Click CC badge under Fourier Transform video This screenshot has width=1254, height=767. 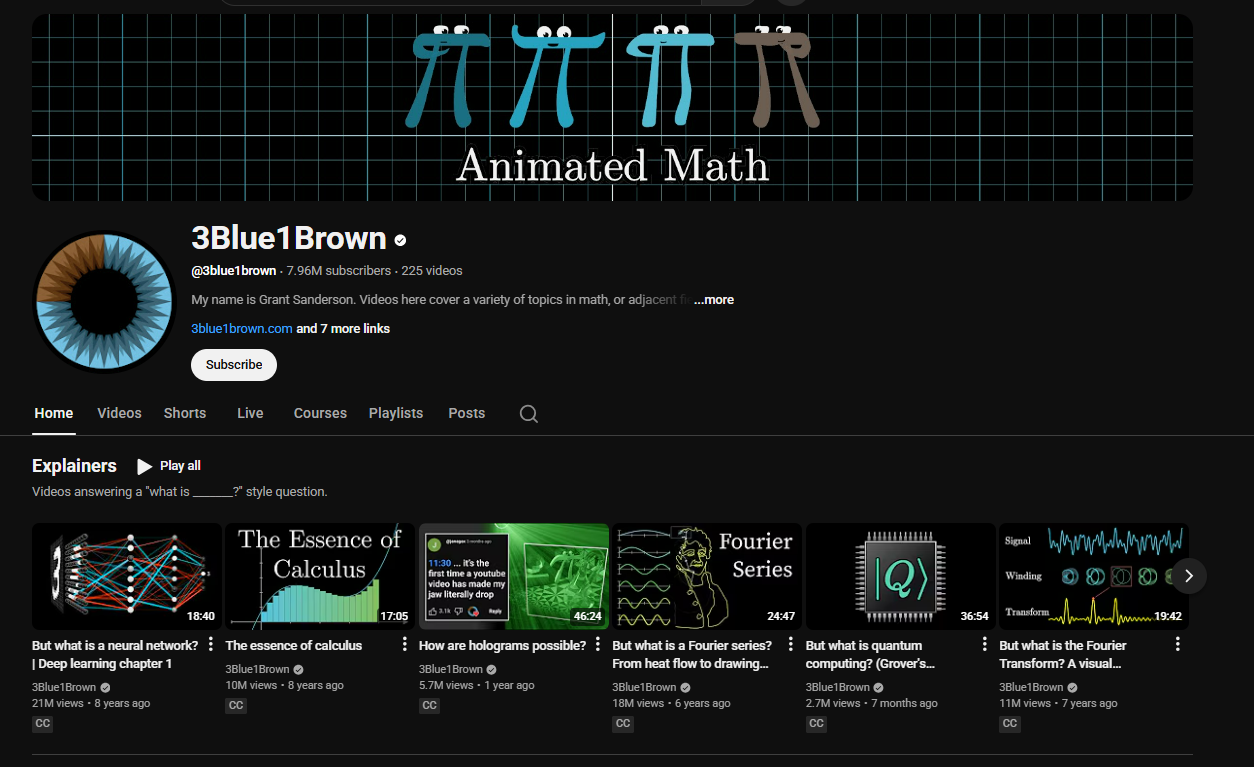click(x=1010, y=723)
